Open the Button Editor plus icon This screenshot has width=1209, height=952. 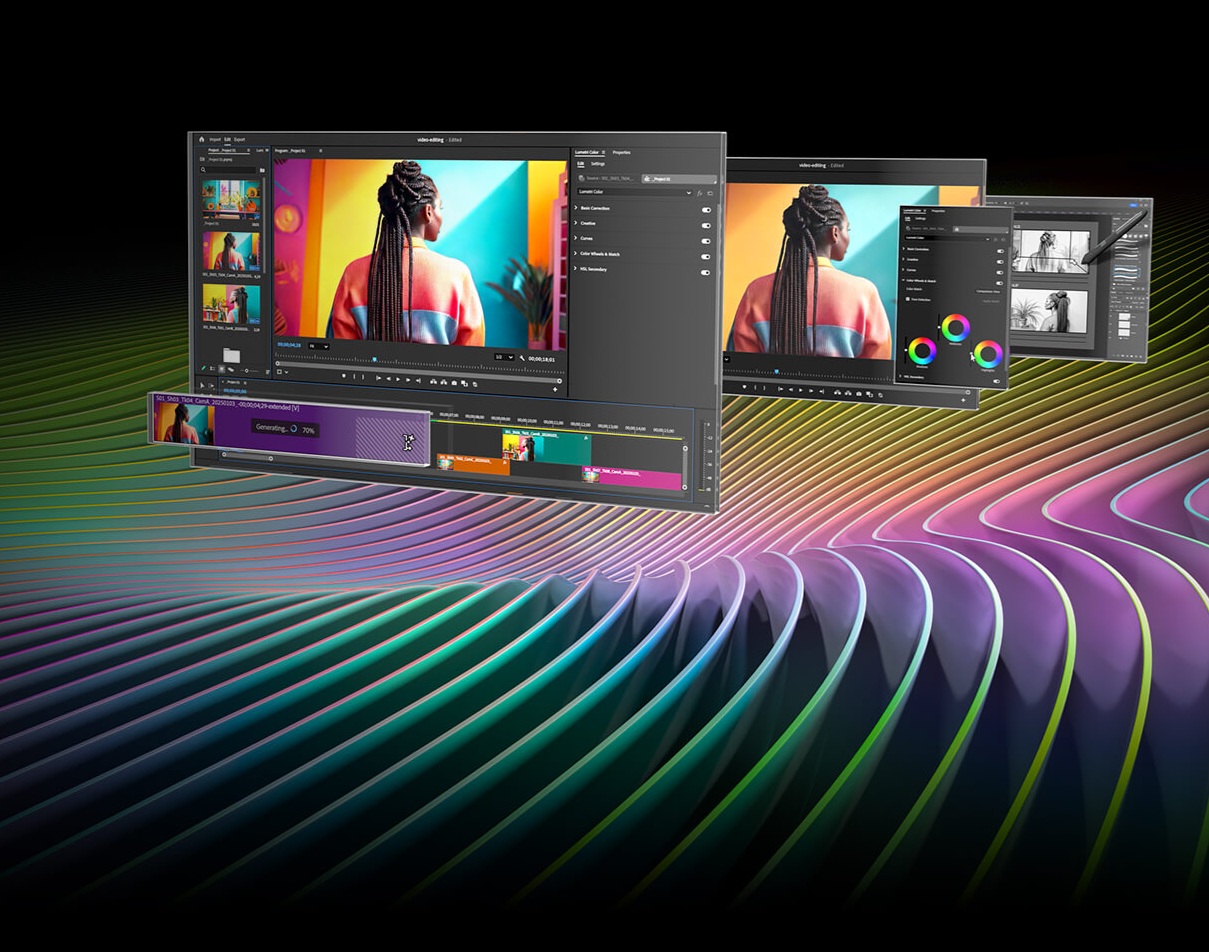[555, 390]
